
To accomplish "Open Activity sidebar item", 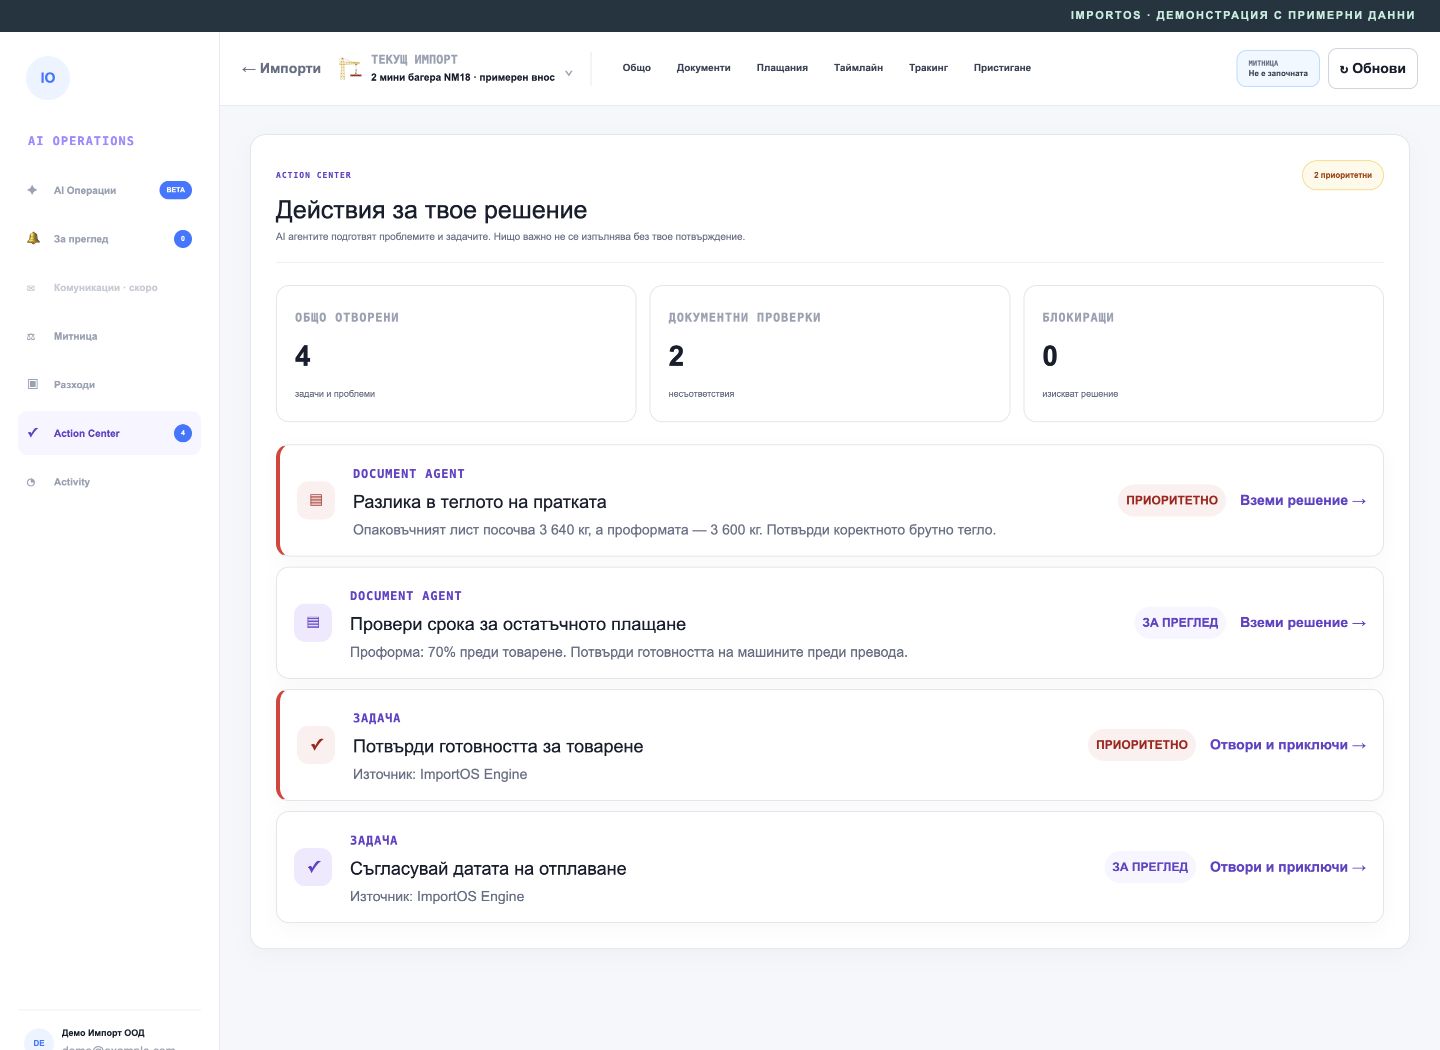I will coord(109,482).
